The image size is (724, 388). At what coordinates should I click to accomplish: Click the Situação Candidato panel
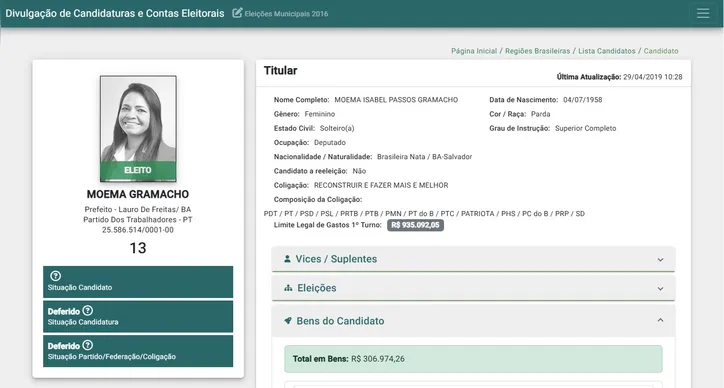click(138, 282)
